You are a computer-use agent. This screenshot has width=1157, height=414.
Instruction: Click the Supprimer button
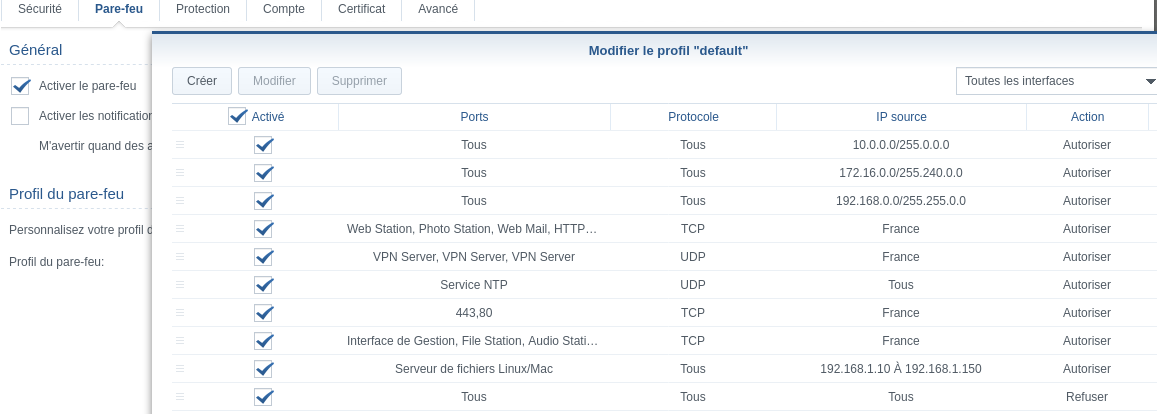click(359, 81)
